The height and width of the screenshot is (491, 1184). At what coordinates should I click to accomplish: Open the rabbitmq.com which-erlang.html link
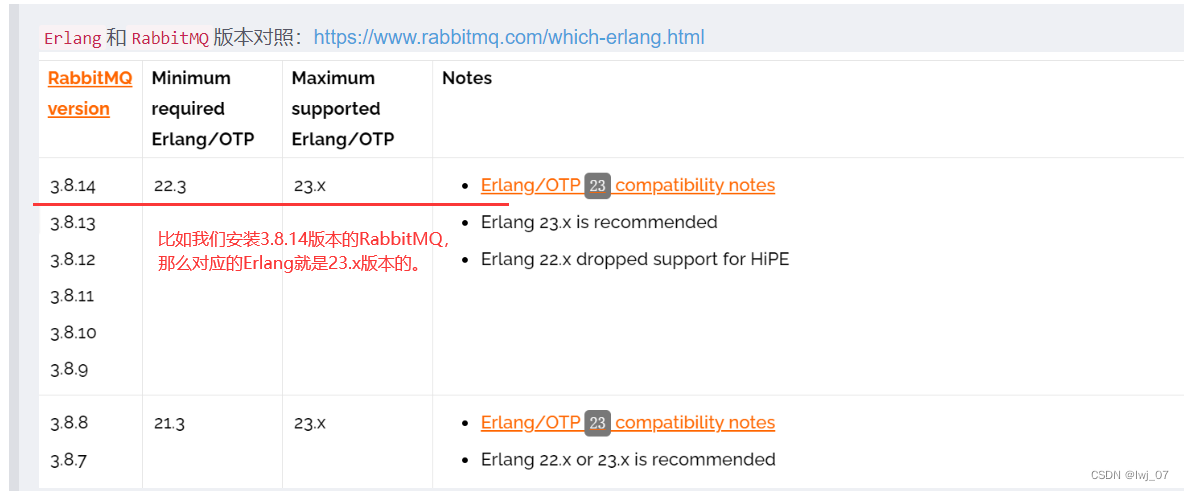point(508,37)
